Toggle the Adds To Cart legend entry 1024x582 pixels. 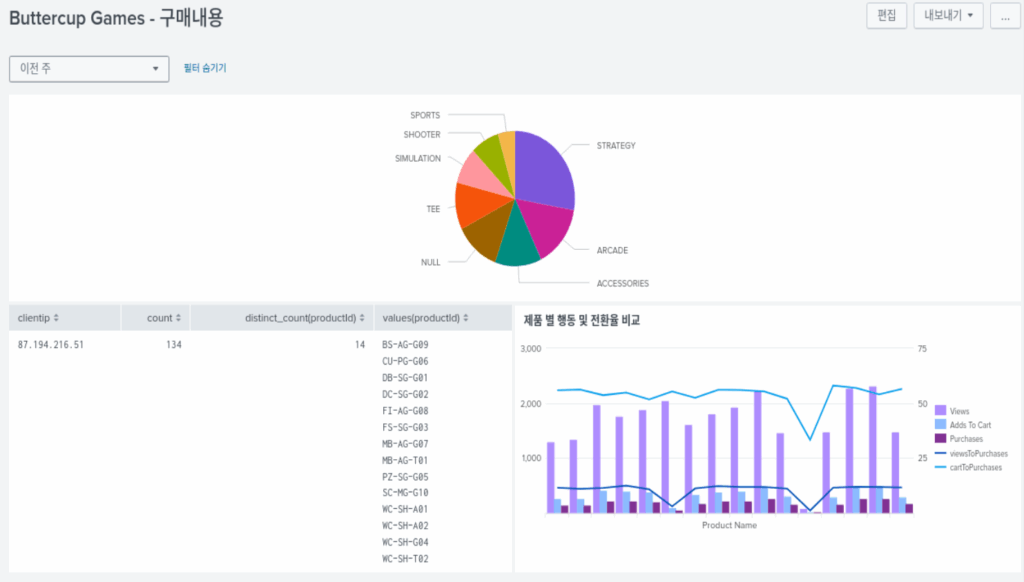pos(963,425)
